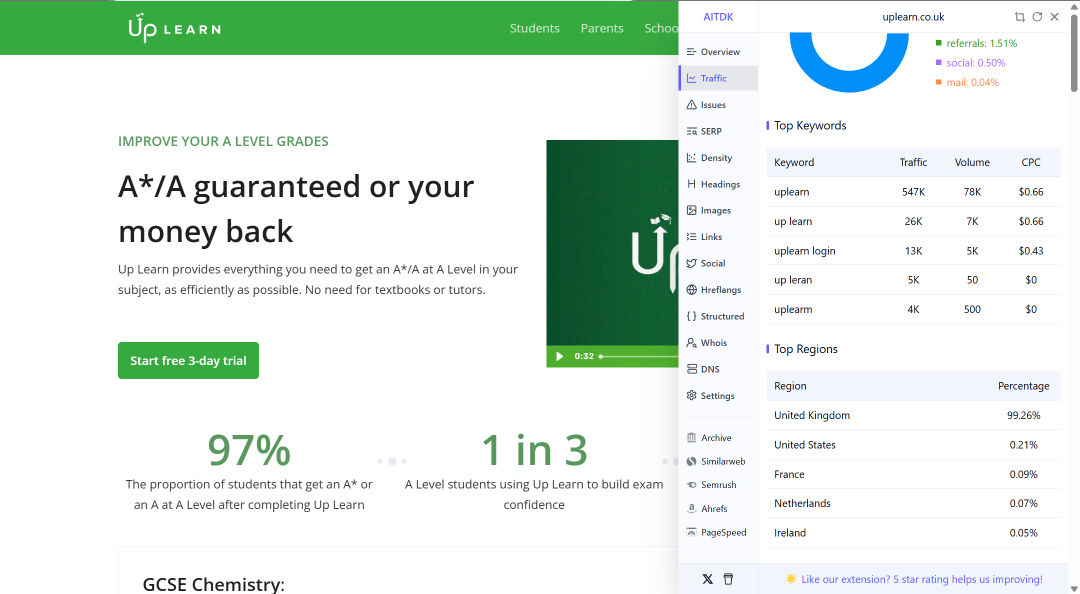
Task: Click the screenshot crop icon in panel header
Action: point(1019,17)
